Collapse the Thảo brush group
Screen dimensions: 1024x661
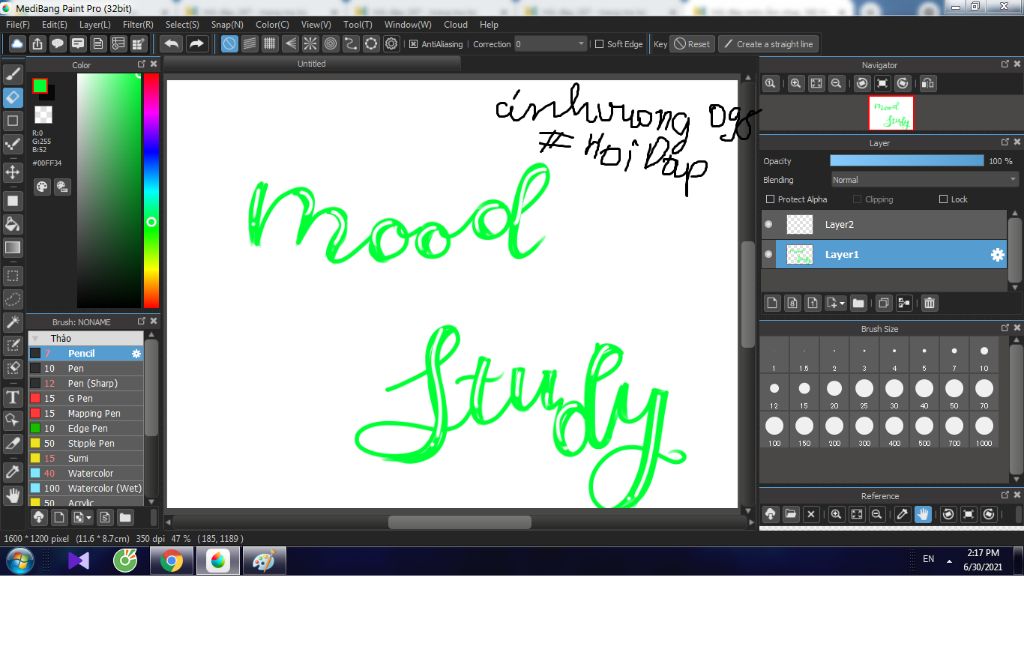tap(36, 338)
